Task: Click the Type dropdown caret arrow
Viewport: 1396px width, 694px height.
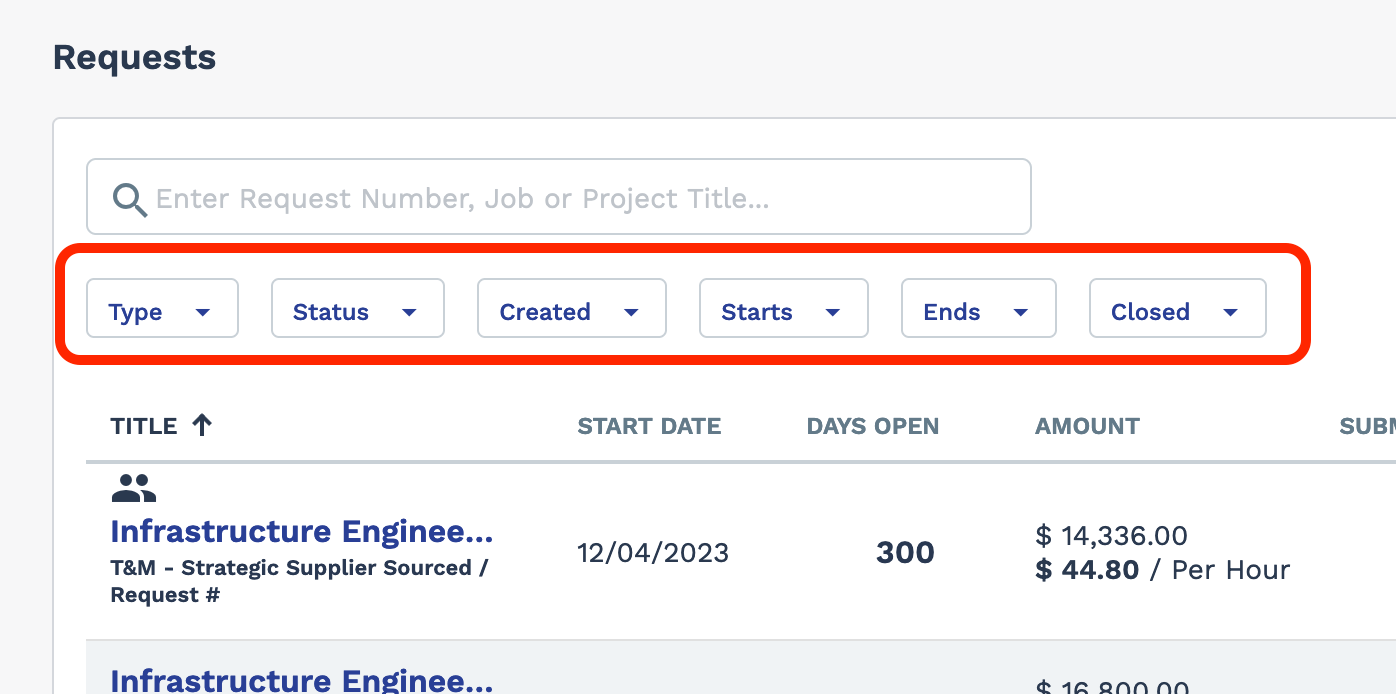Action: (x=203, y=313)
